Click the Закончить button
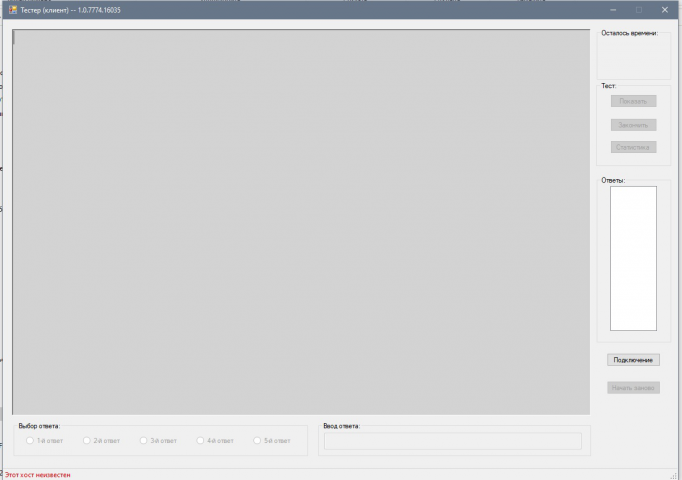Image resolution: width=682 pixels, height=480 pixels. pos(633,125)
